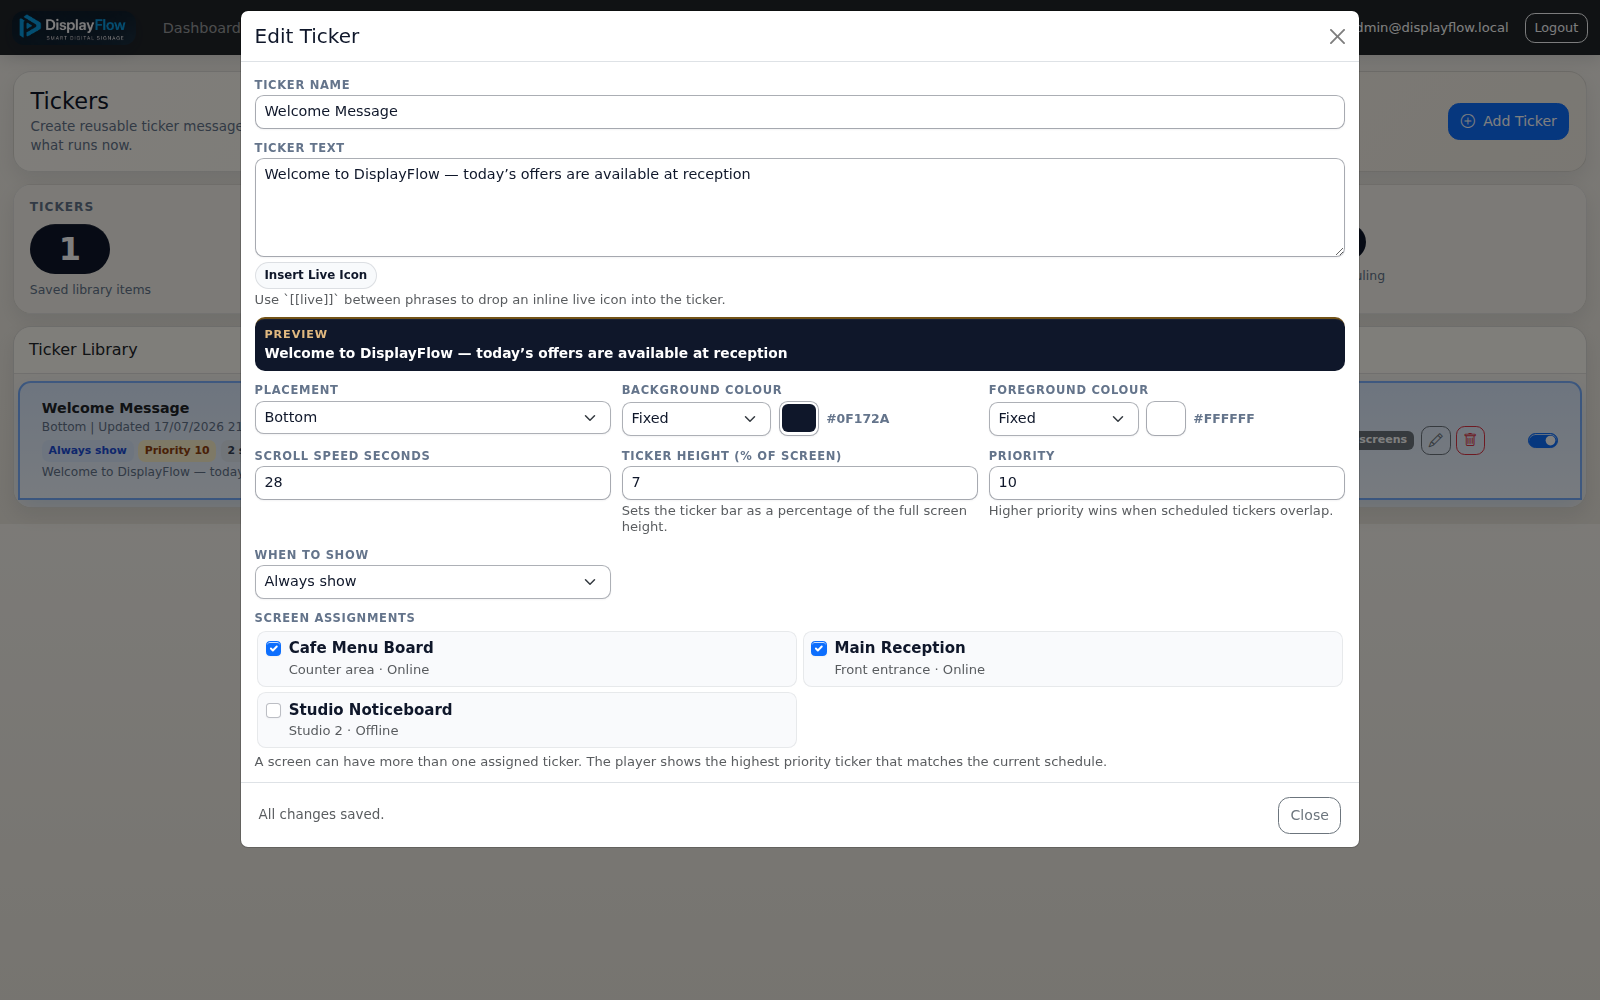
Task: Open the white foreground colour swatch
Action: click(1166, 418)
